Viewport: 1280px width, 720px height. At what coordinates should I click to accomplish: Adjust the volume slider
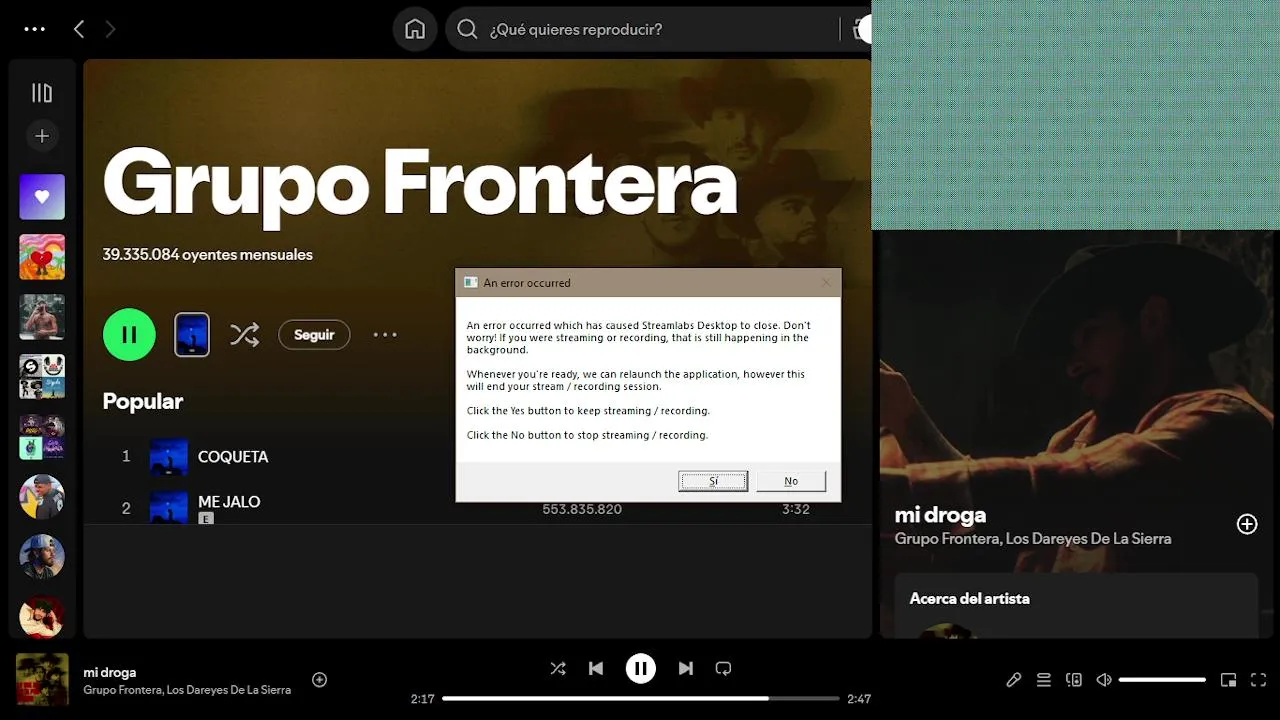1162,680
